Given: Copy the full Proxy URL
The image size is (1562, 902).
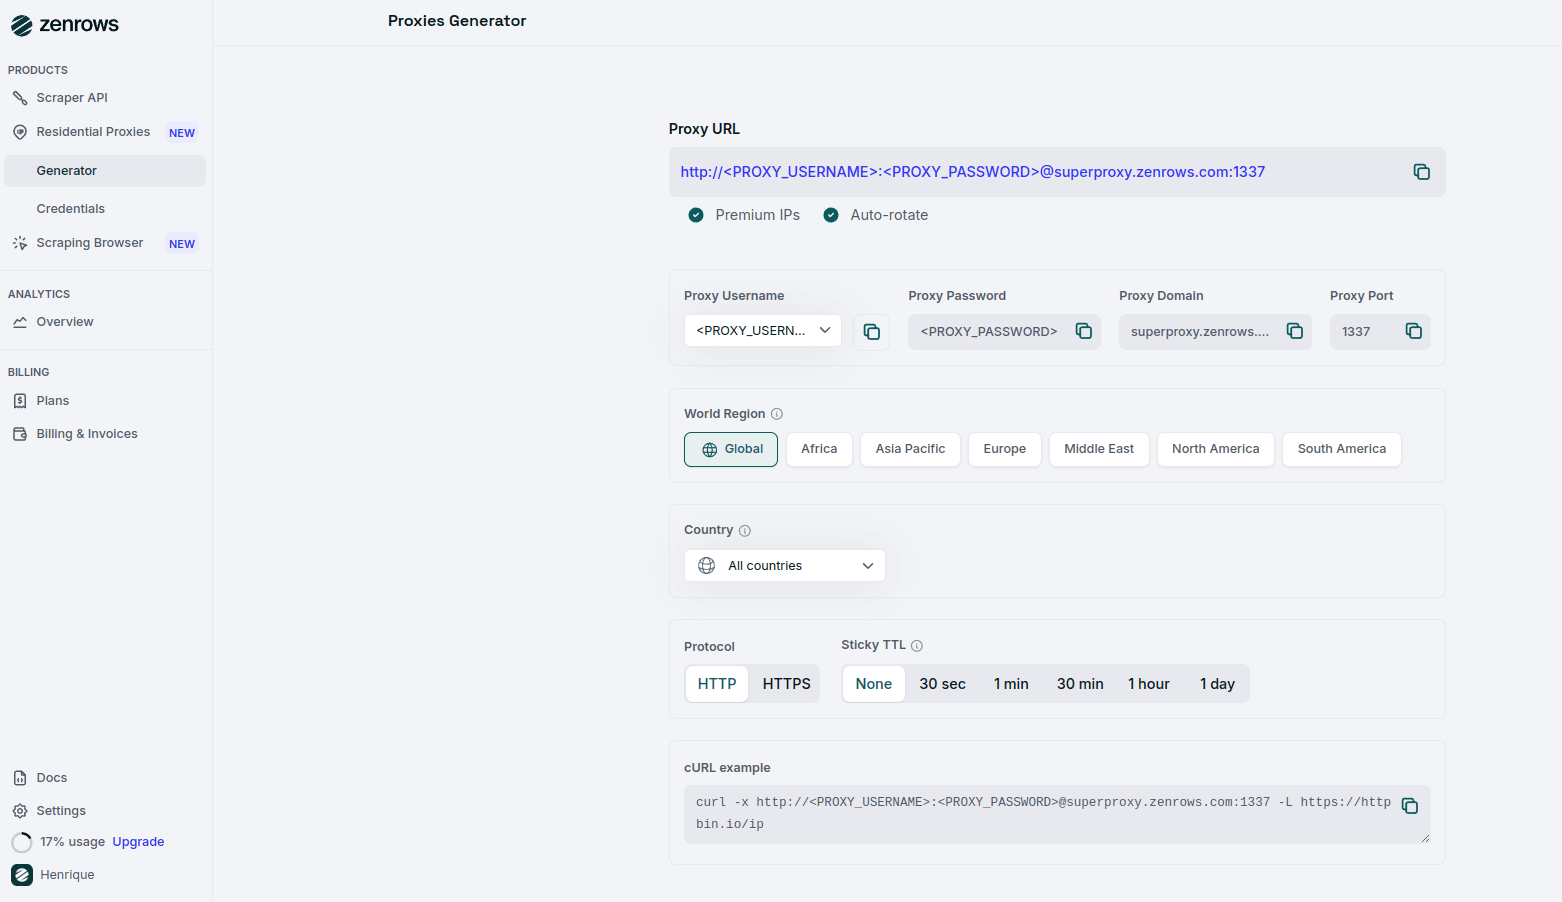Looking at the screenshot, I should [1421, 172].
